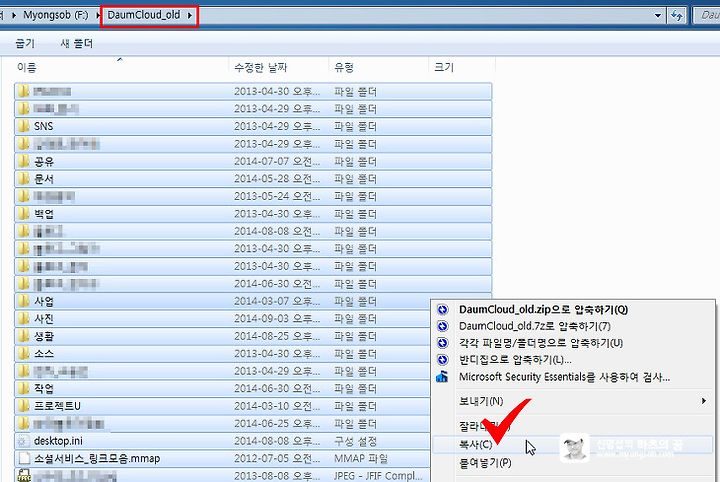This screenshot has width=720, height=482.
Task: Select the 사진 folder name
Action: pyautogui.click(x=44, y=319)
